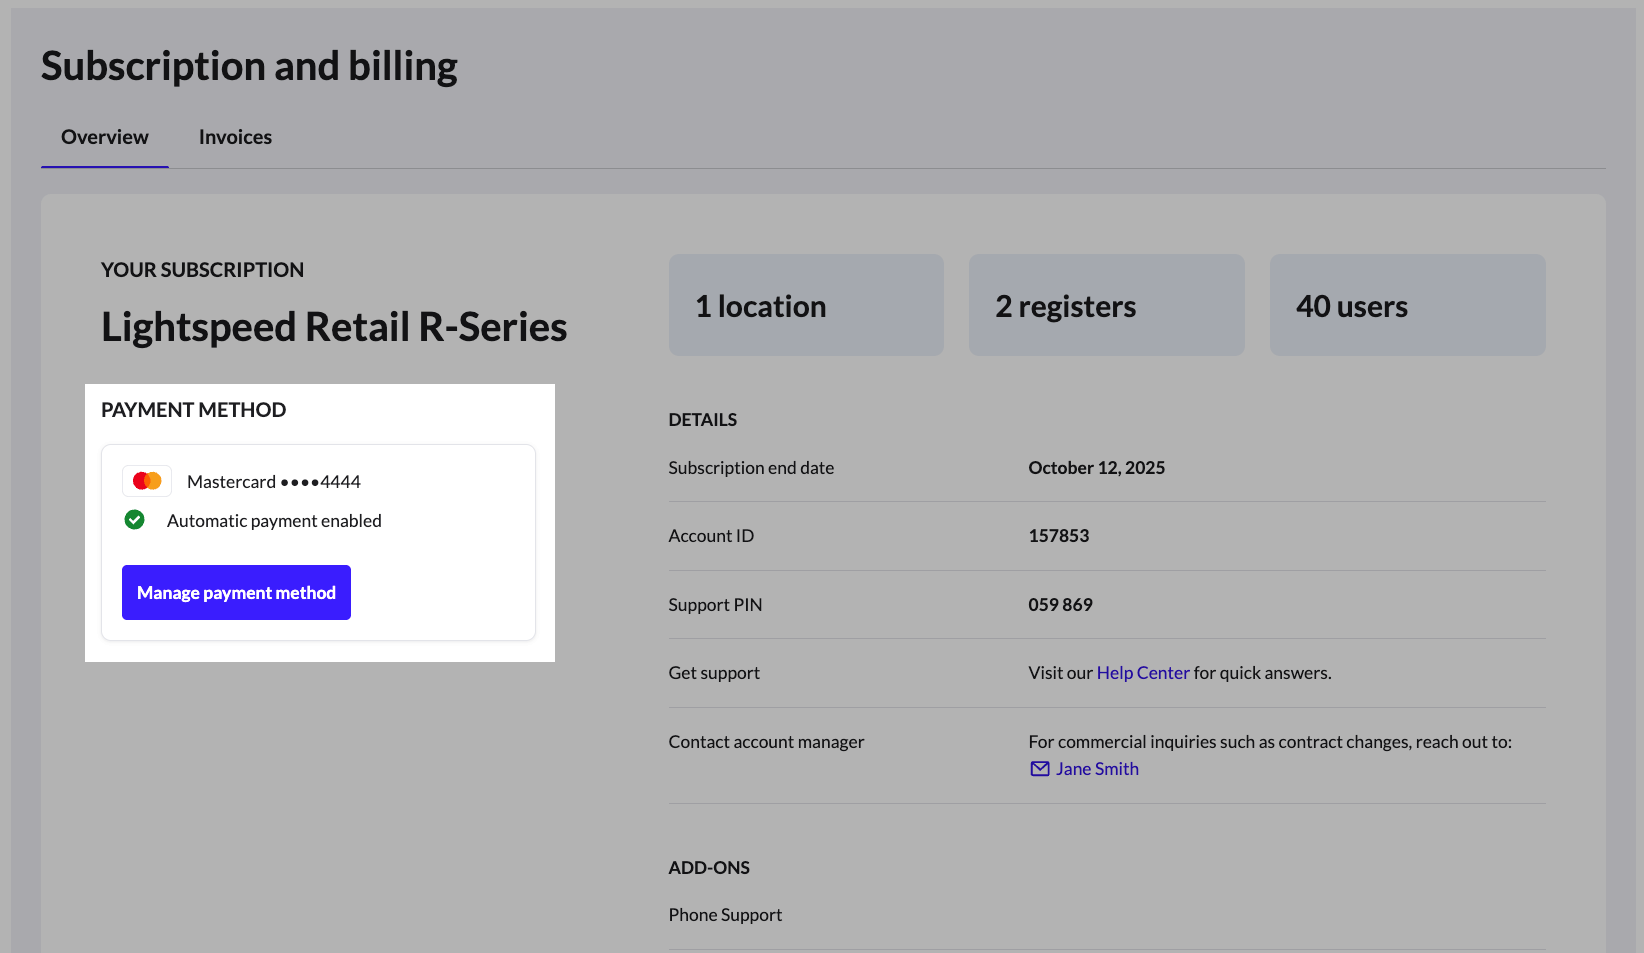
Task: Click the Lightspeed Retail R-Series plan name
Action: pos(334,327)
